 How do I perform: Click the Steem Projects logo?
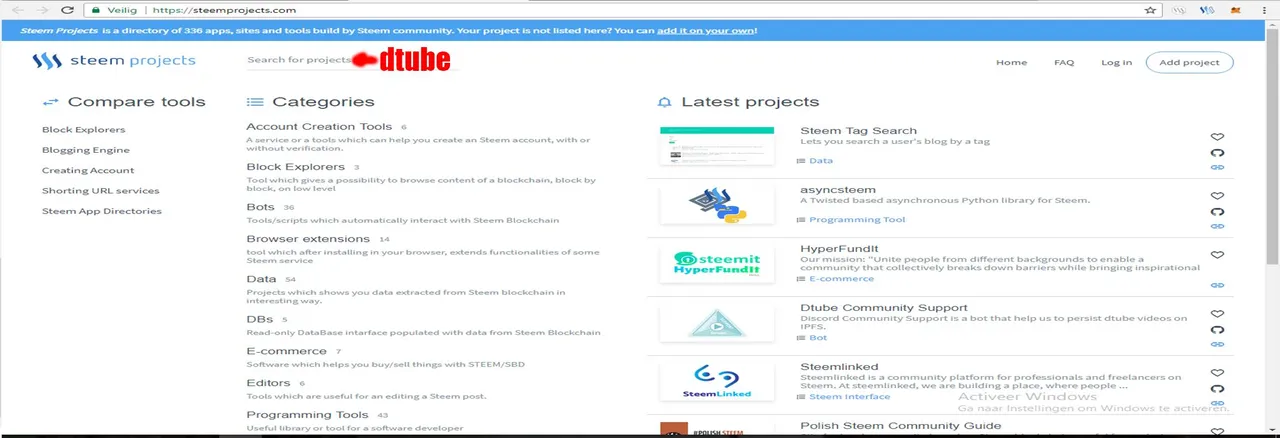[114, 61]
